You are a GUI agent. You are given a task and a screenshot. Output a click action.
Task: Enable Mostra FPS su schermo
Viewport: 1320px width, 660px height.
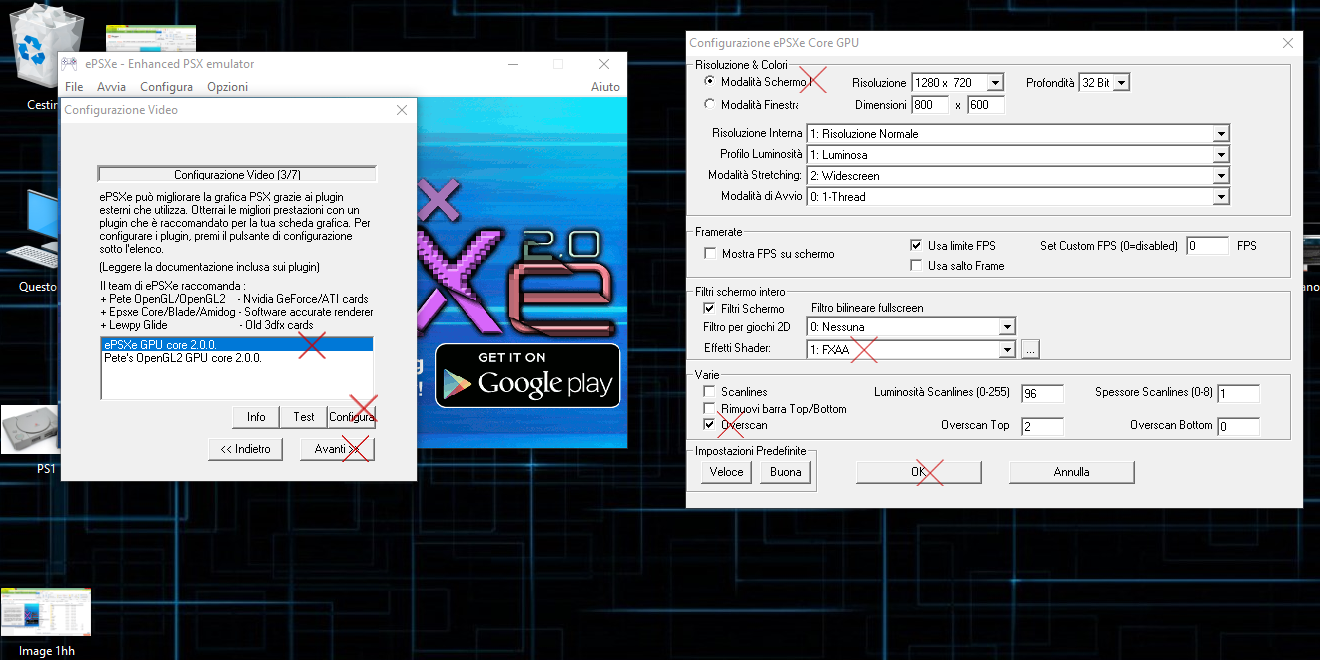(711, 252)
